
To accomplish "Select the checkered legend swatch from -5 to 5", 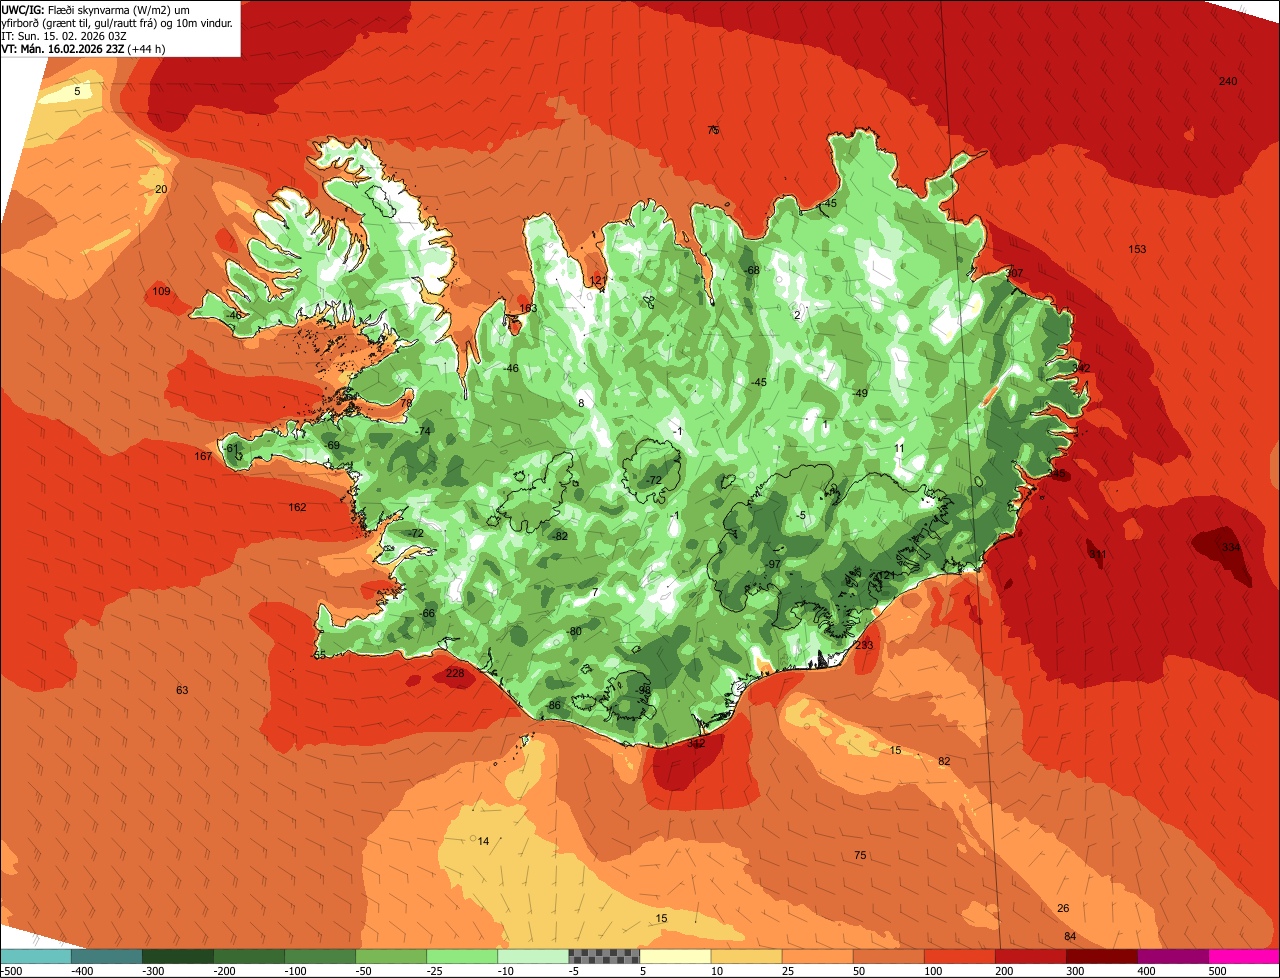I will click(604, 956).
